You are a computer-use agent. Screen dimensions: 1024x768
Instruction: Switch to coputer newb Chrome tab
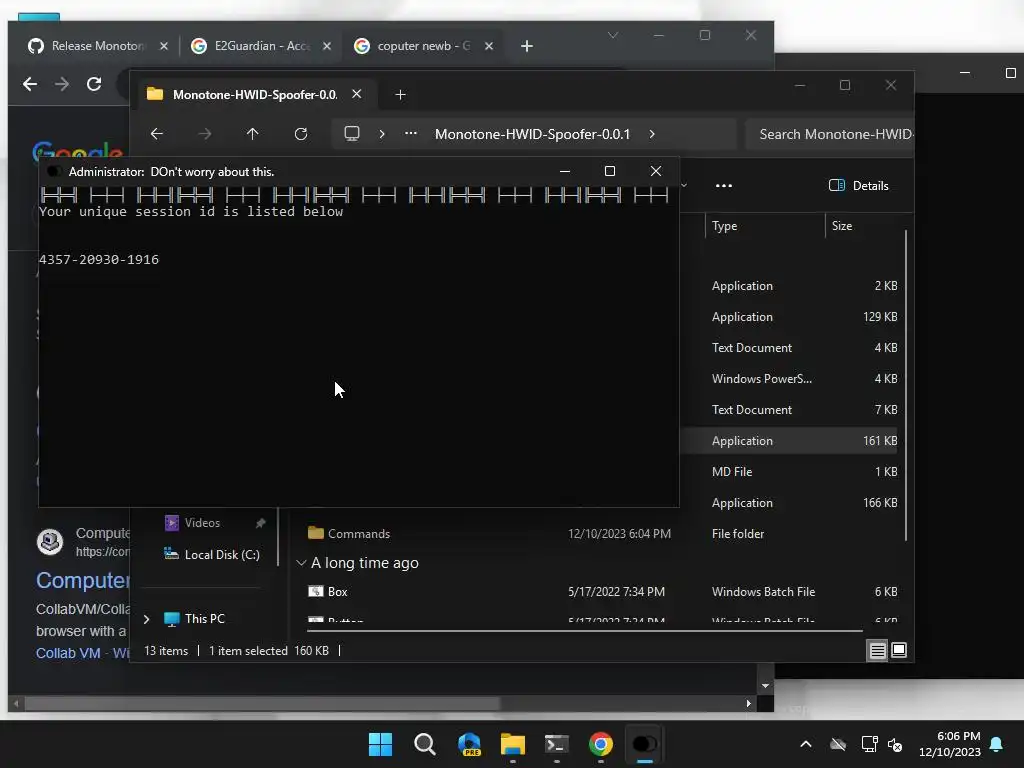423,46
